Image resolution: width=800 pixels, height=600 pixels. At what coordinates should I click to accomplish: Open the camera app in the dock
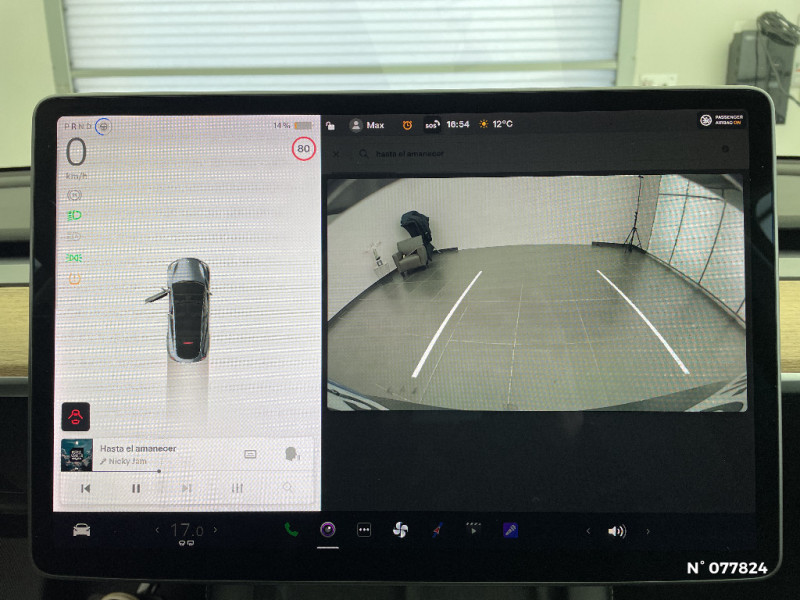click(x=328, y=530)
